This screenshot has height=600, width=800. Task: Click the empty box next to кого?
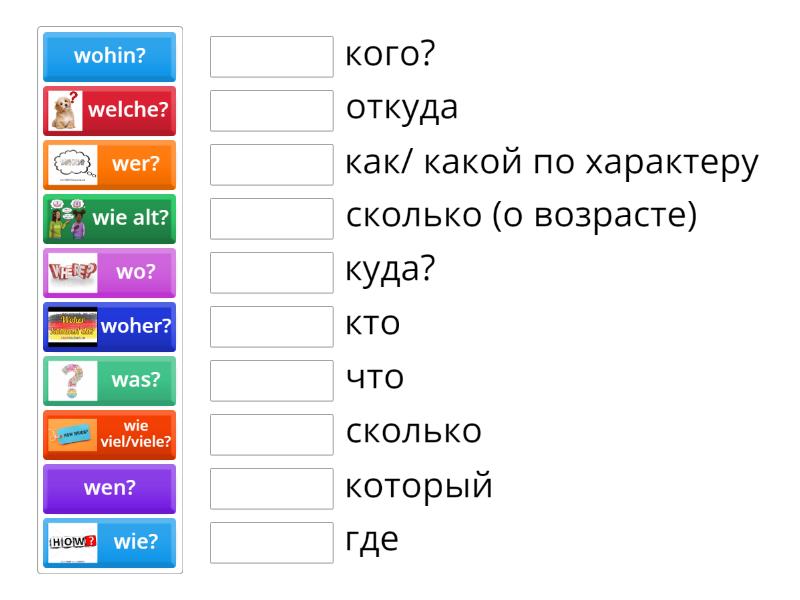(272, 57)
